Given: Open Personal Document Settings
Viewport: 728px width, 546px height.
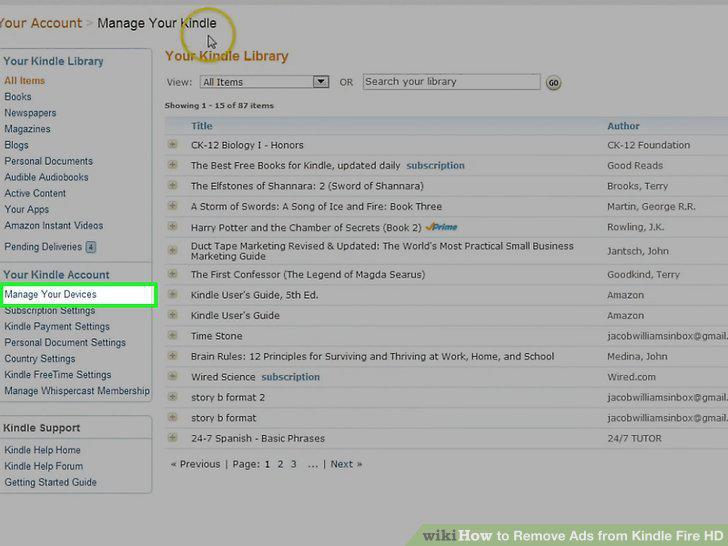Looking at the screenshot, I should click(65, 343).
